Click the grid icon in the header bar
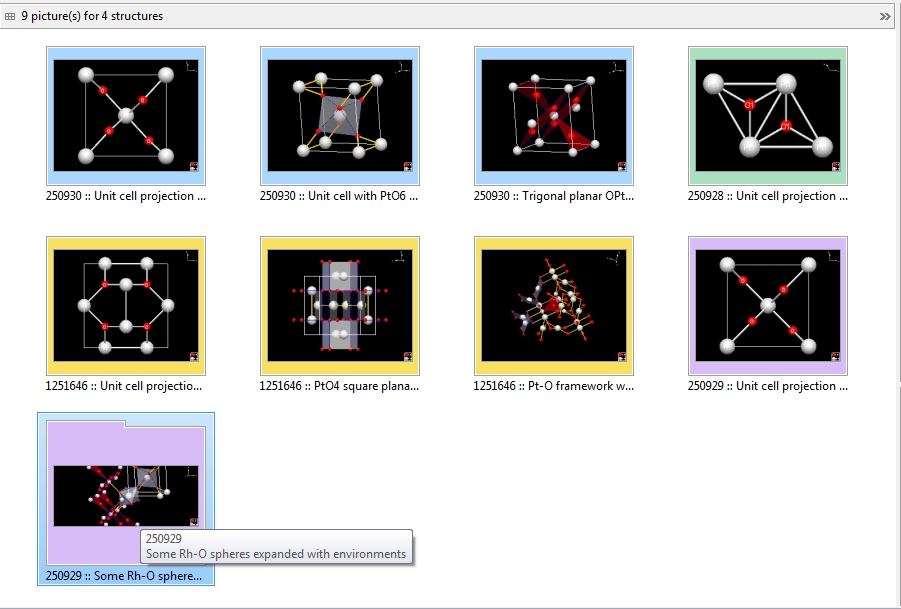901x609 pixels. click(10, 16)
